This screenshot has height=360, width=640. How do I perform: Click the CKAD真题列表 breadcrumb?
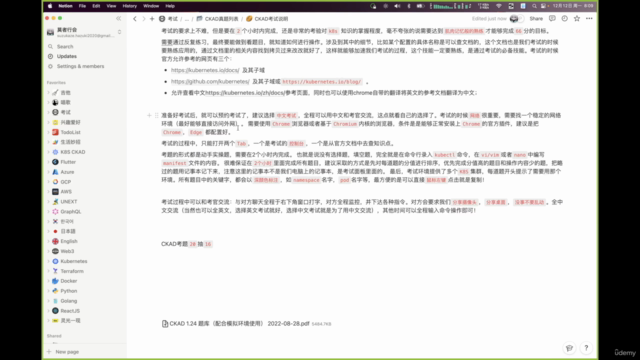pos(217,19)
